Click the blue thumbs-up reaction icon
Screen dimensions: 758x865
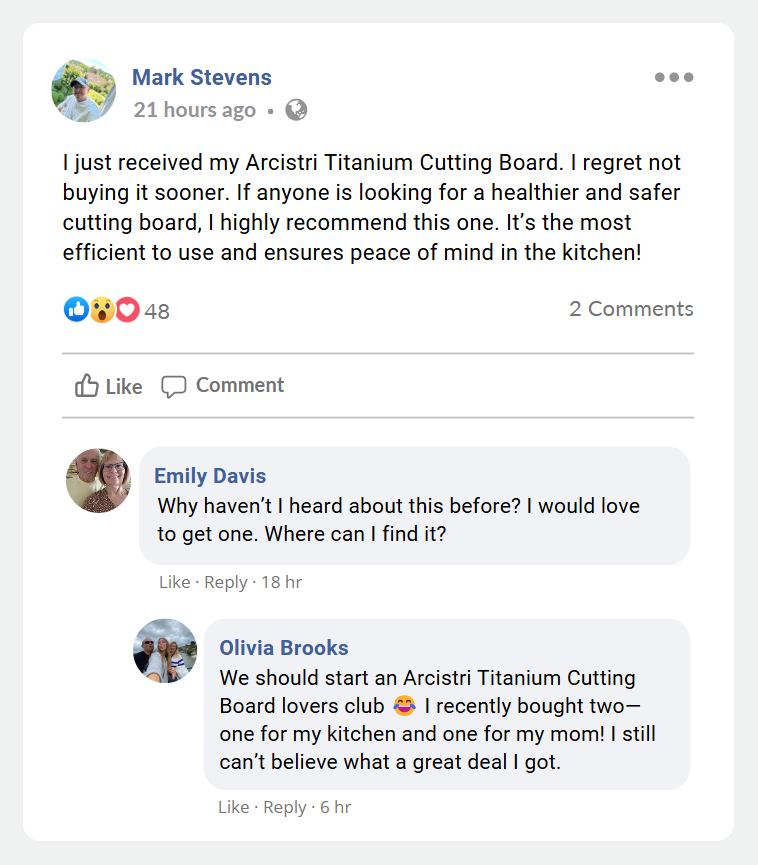(x=76, y=310)
